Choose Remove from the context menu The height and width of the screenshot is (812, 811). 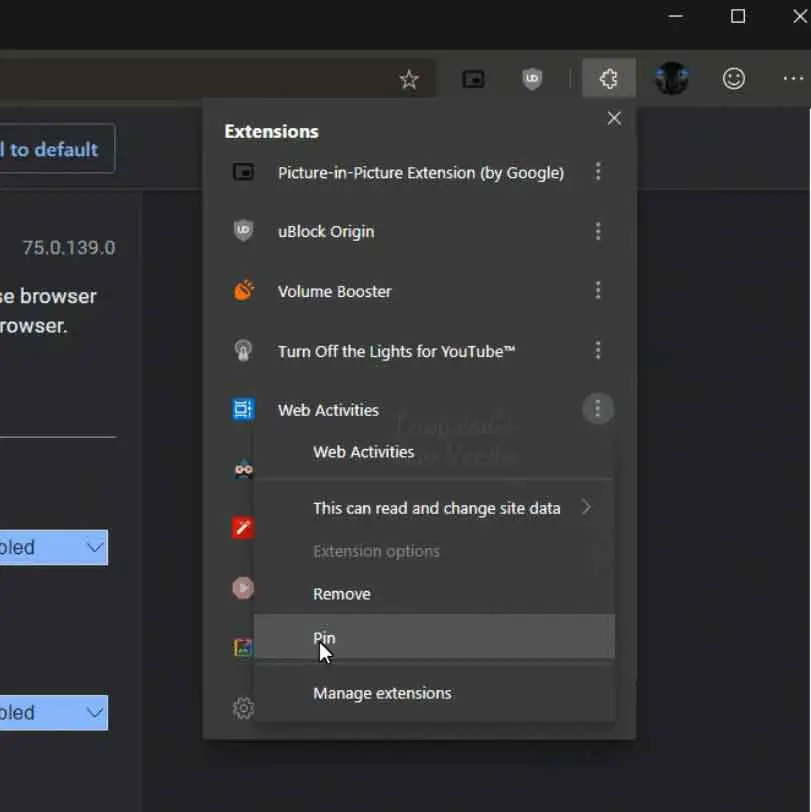(x=434, y=594)
